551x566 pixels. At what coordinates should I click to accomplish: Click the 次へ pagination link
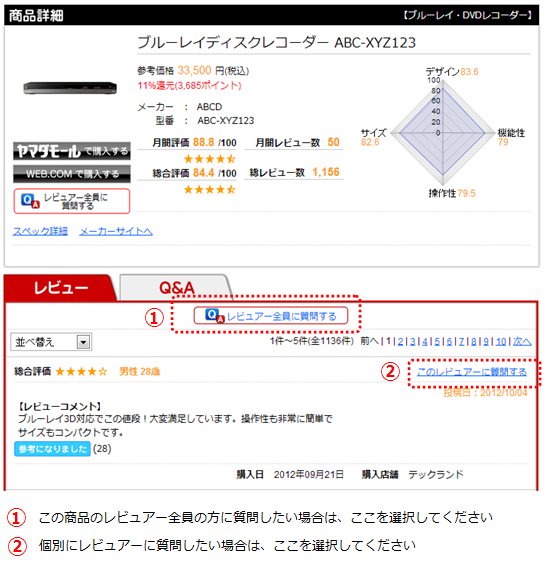[522, 341]
